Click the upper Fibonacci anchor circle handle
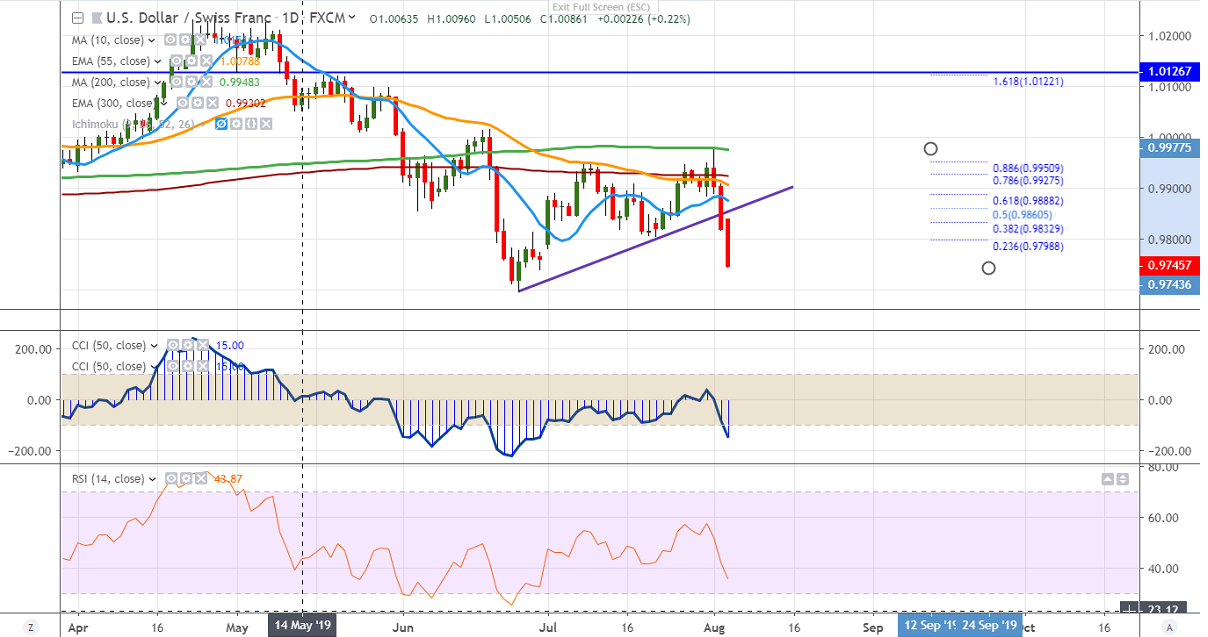This screenshot has width=1208, height=637. [931, 149]
